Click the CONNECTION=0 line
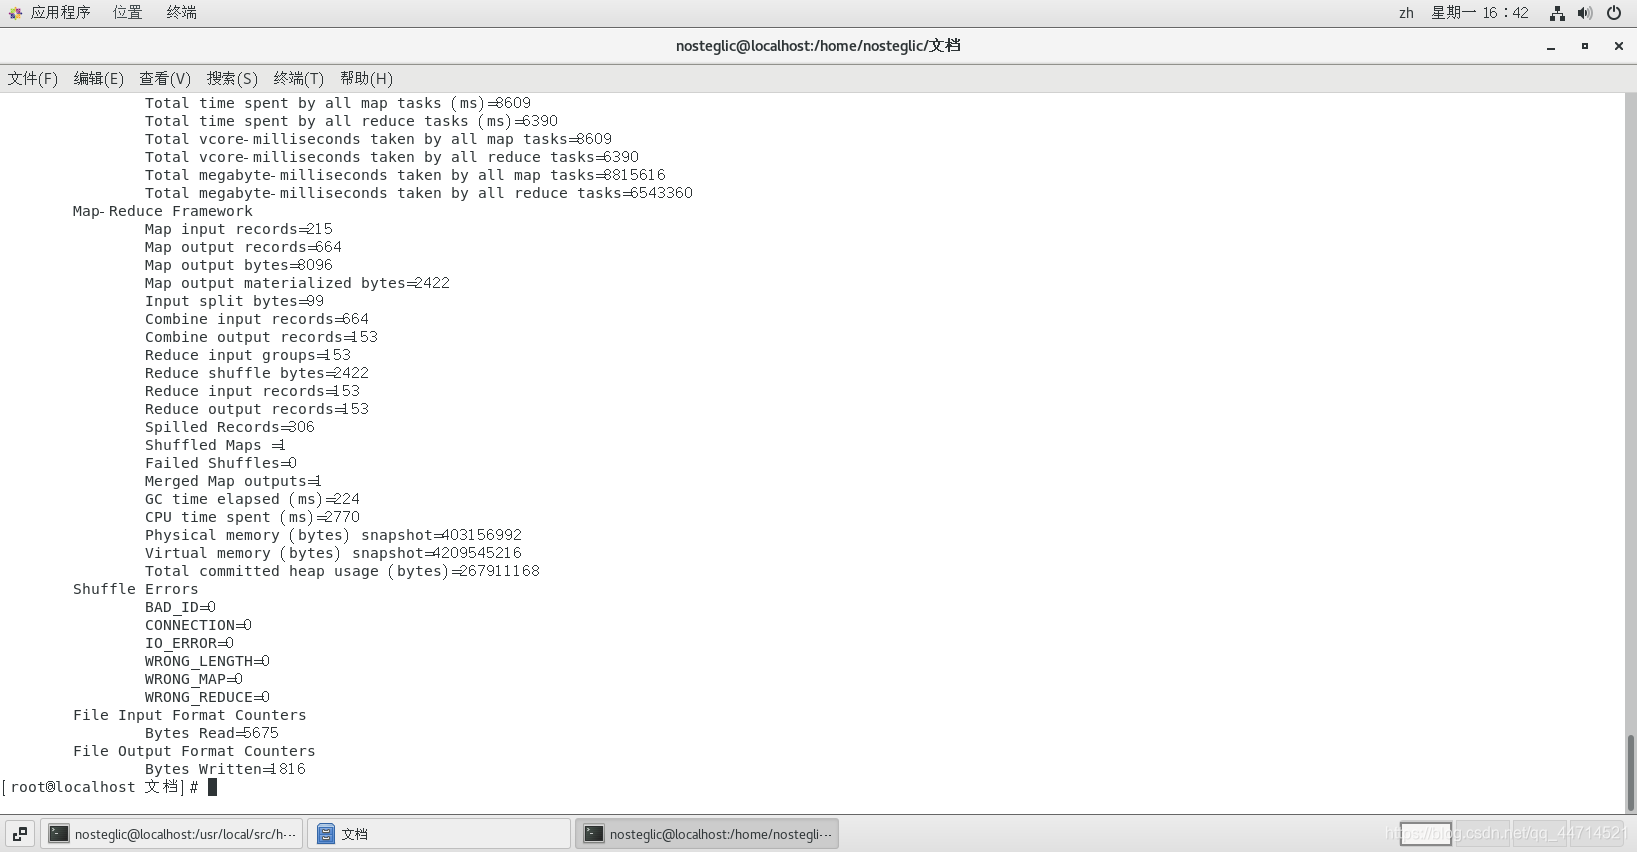This screenshot has height=852, width=1637. tap(198, 625)
